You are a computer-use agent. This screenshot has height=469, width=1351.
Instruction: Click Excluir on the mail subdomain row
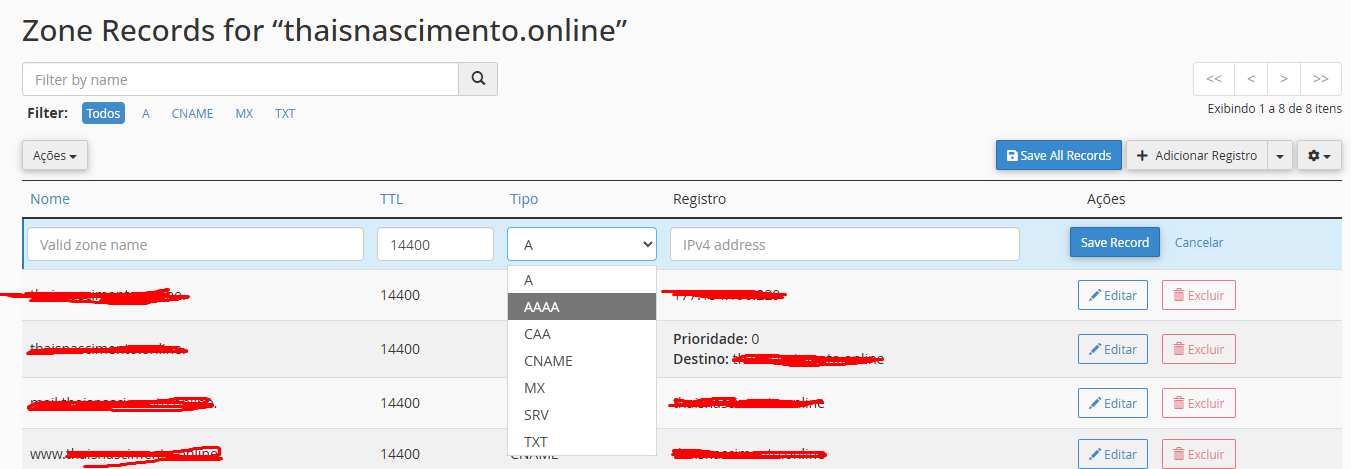[1198, 403]
